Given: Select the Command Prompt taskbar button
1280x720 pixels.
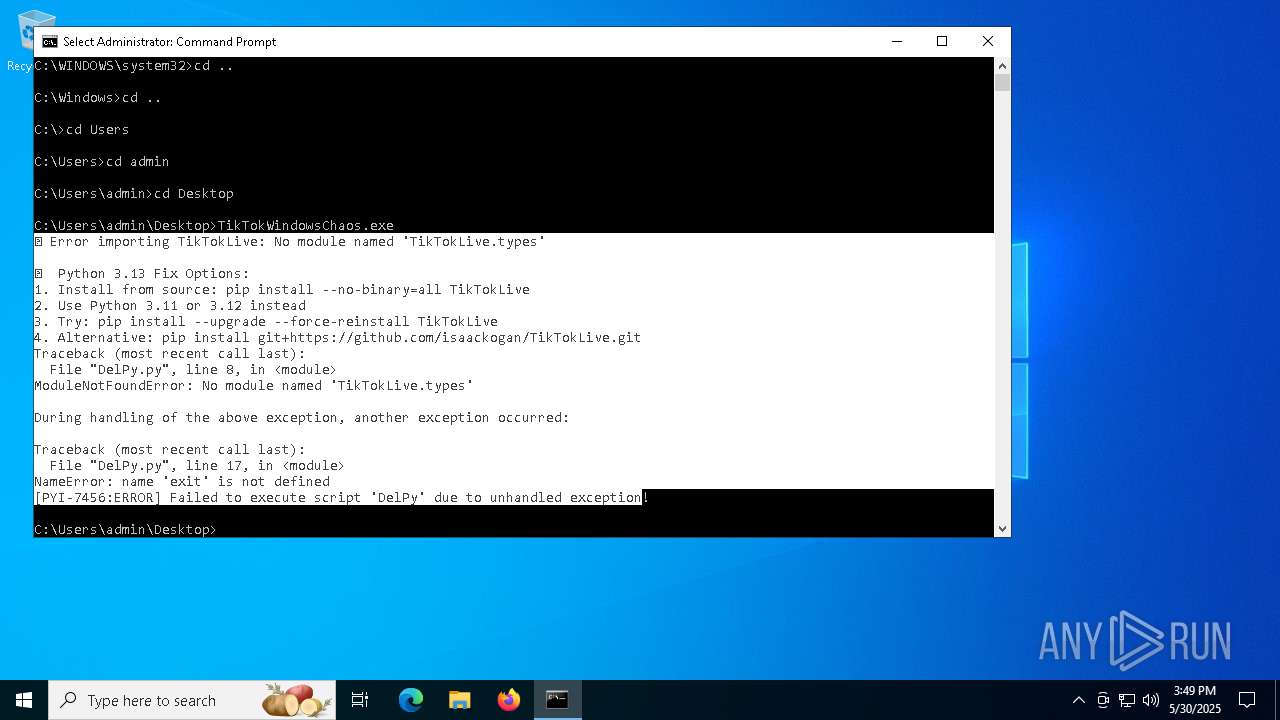Looking at the screenshot, I should pos(558,700).
